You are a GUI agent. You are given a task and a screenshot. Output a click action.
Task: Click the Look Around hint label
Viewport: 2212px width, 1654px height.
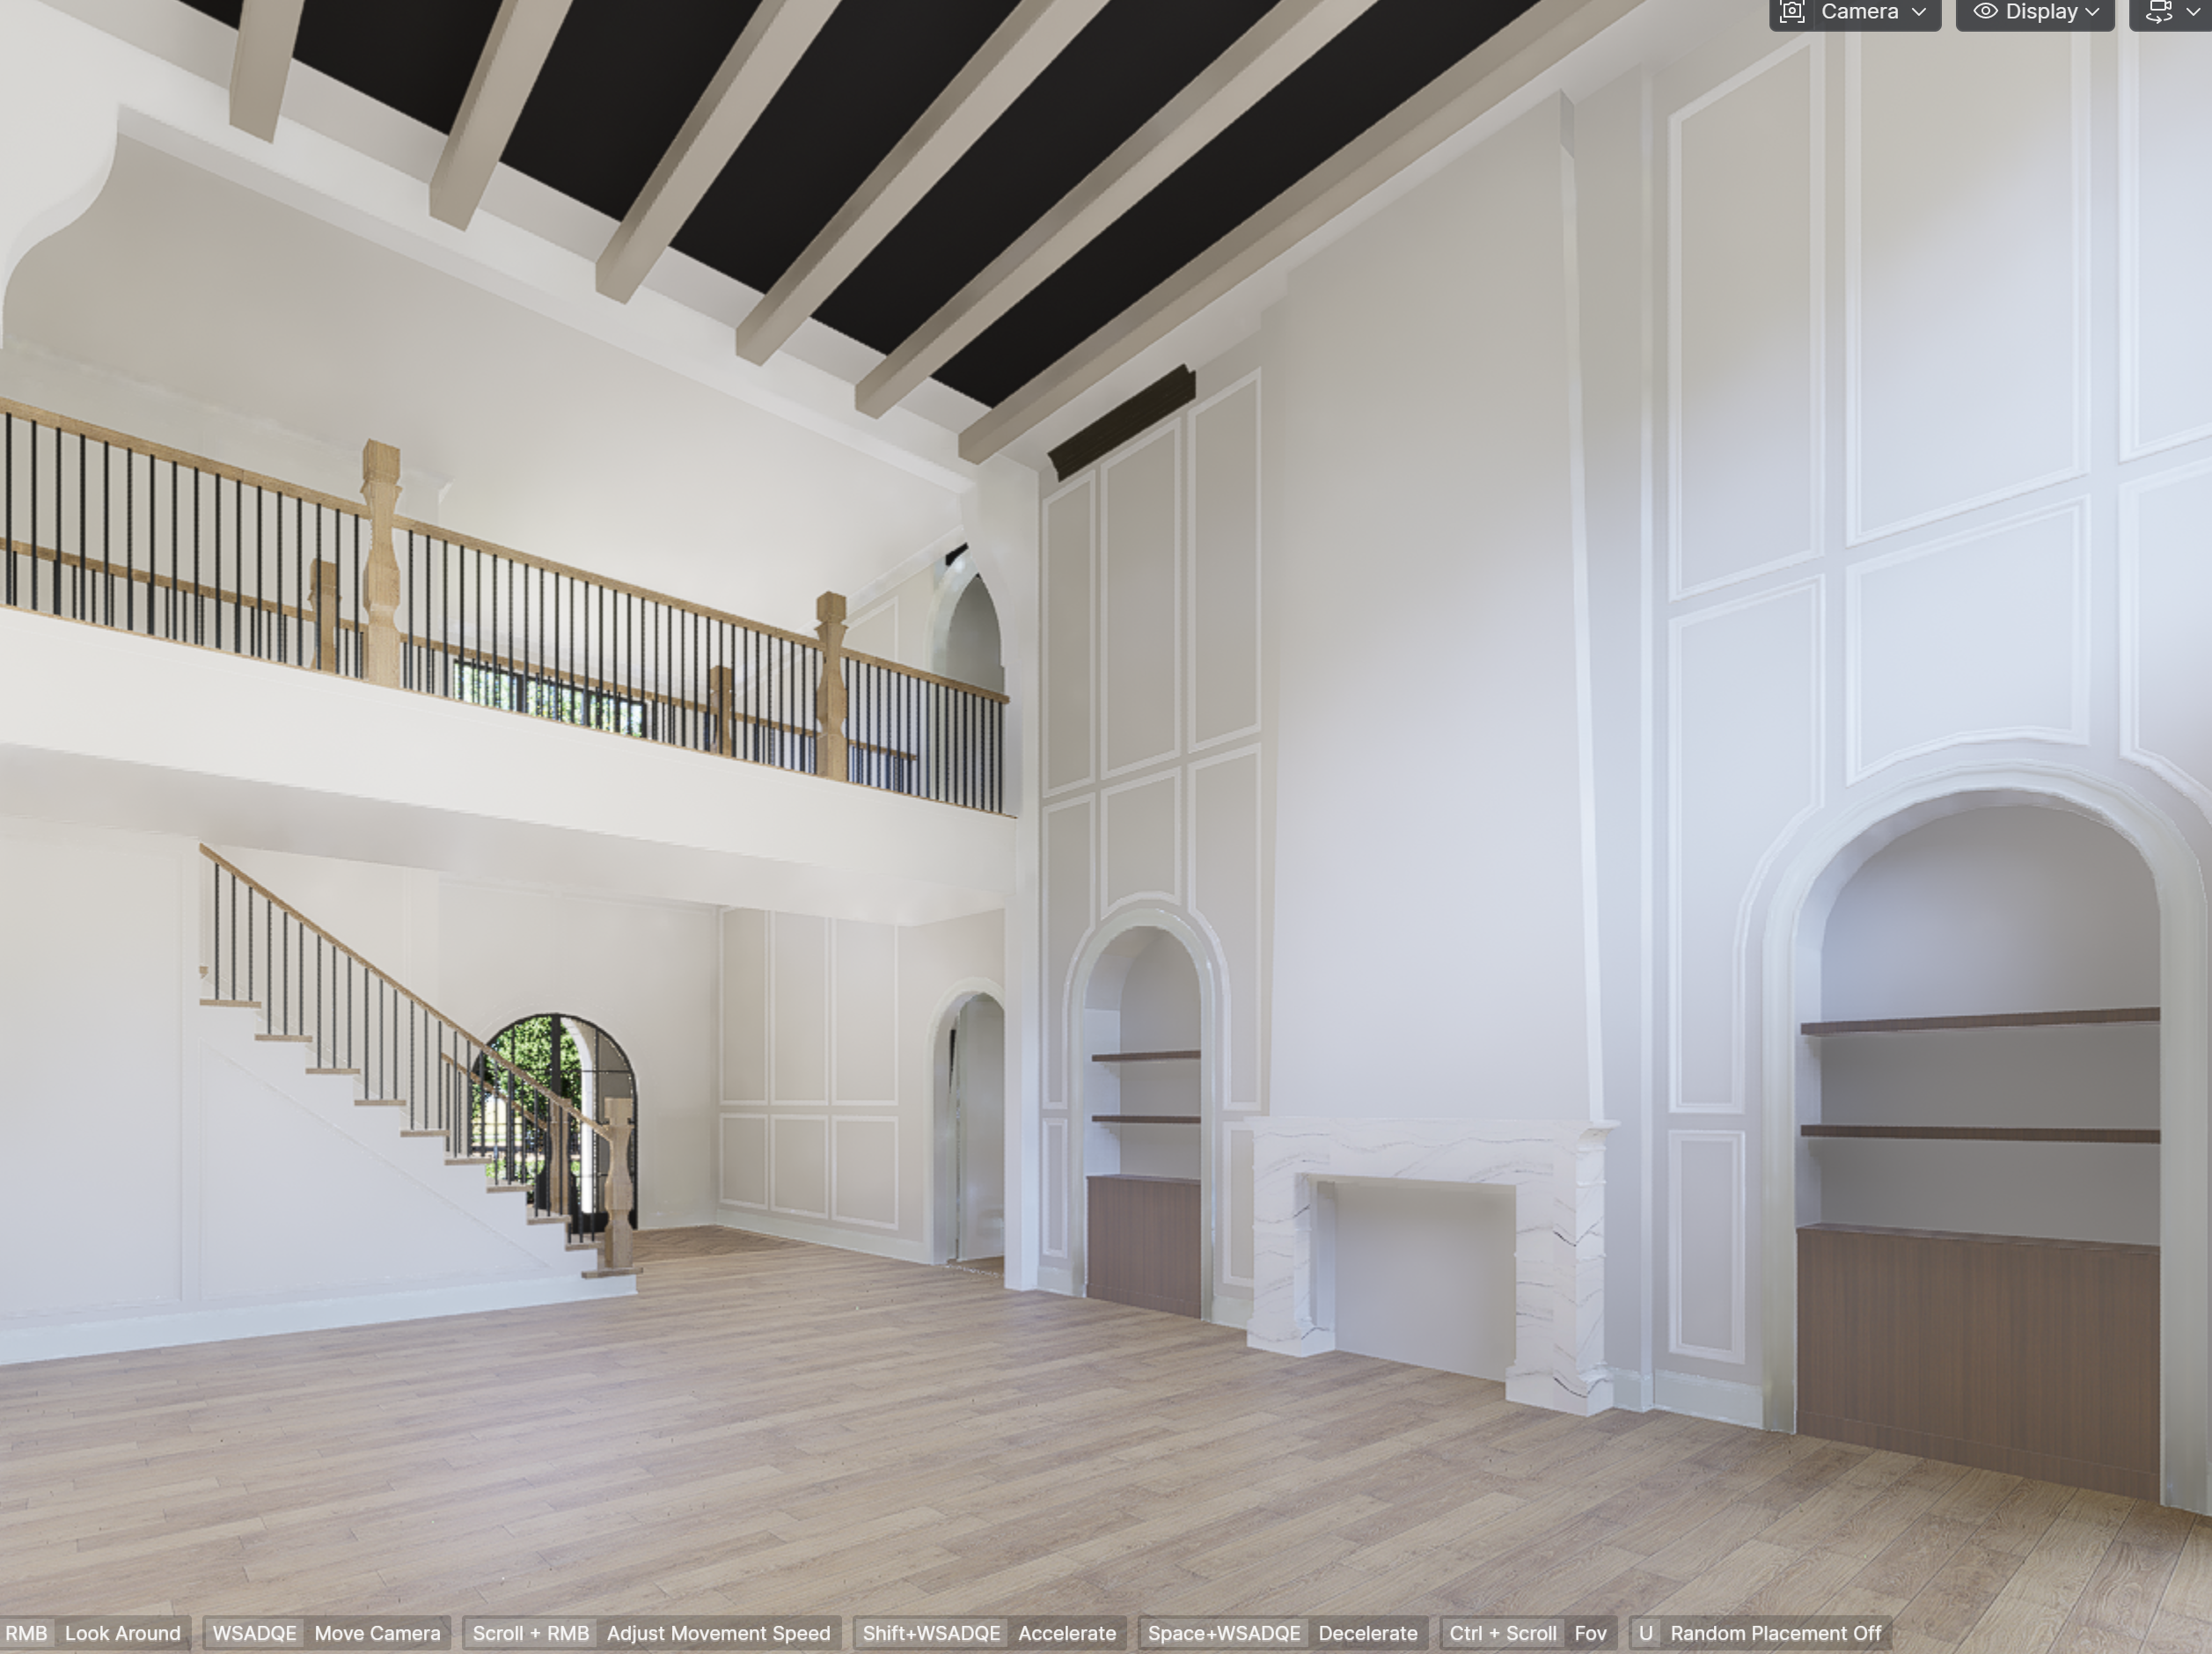coord(122,1633)
